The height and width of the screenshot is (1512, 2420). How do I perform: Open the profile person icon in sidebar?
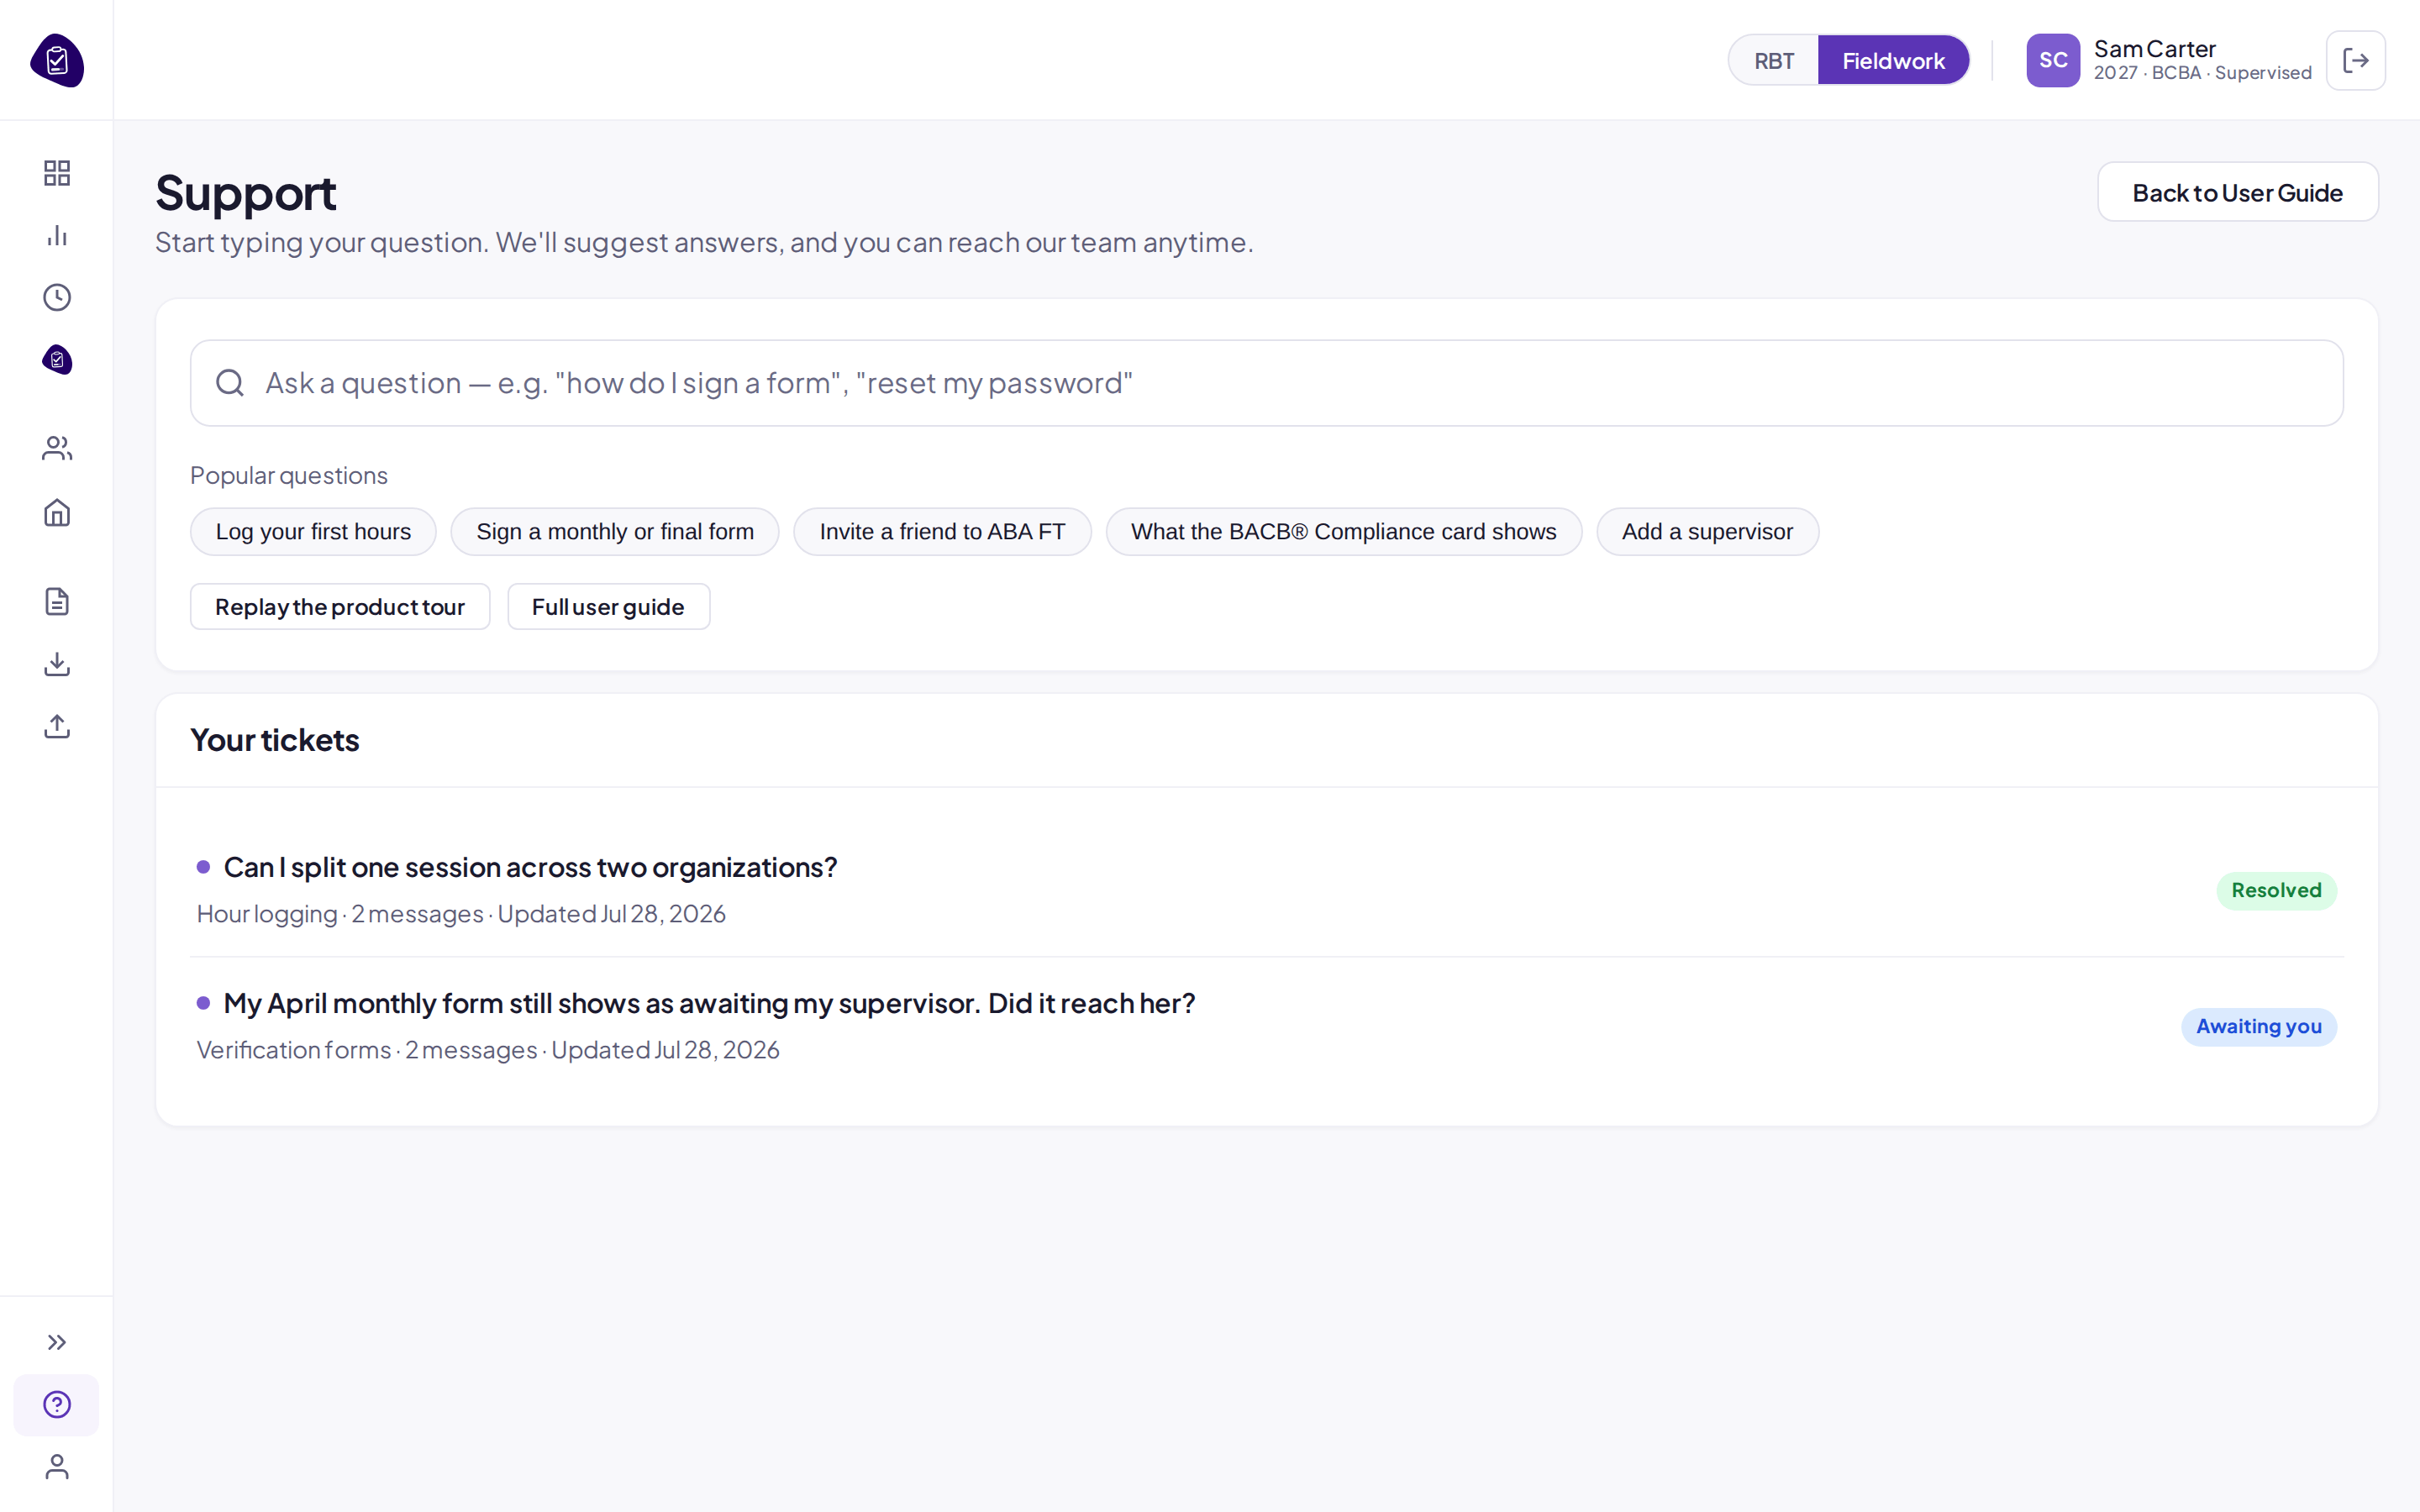click(57, 1467)
